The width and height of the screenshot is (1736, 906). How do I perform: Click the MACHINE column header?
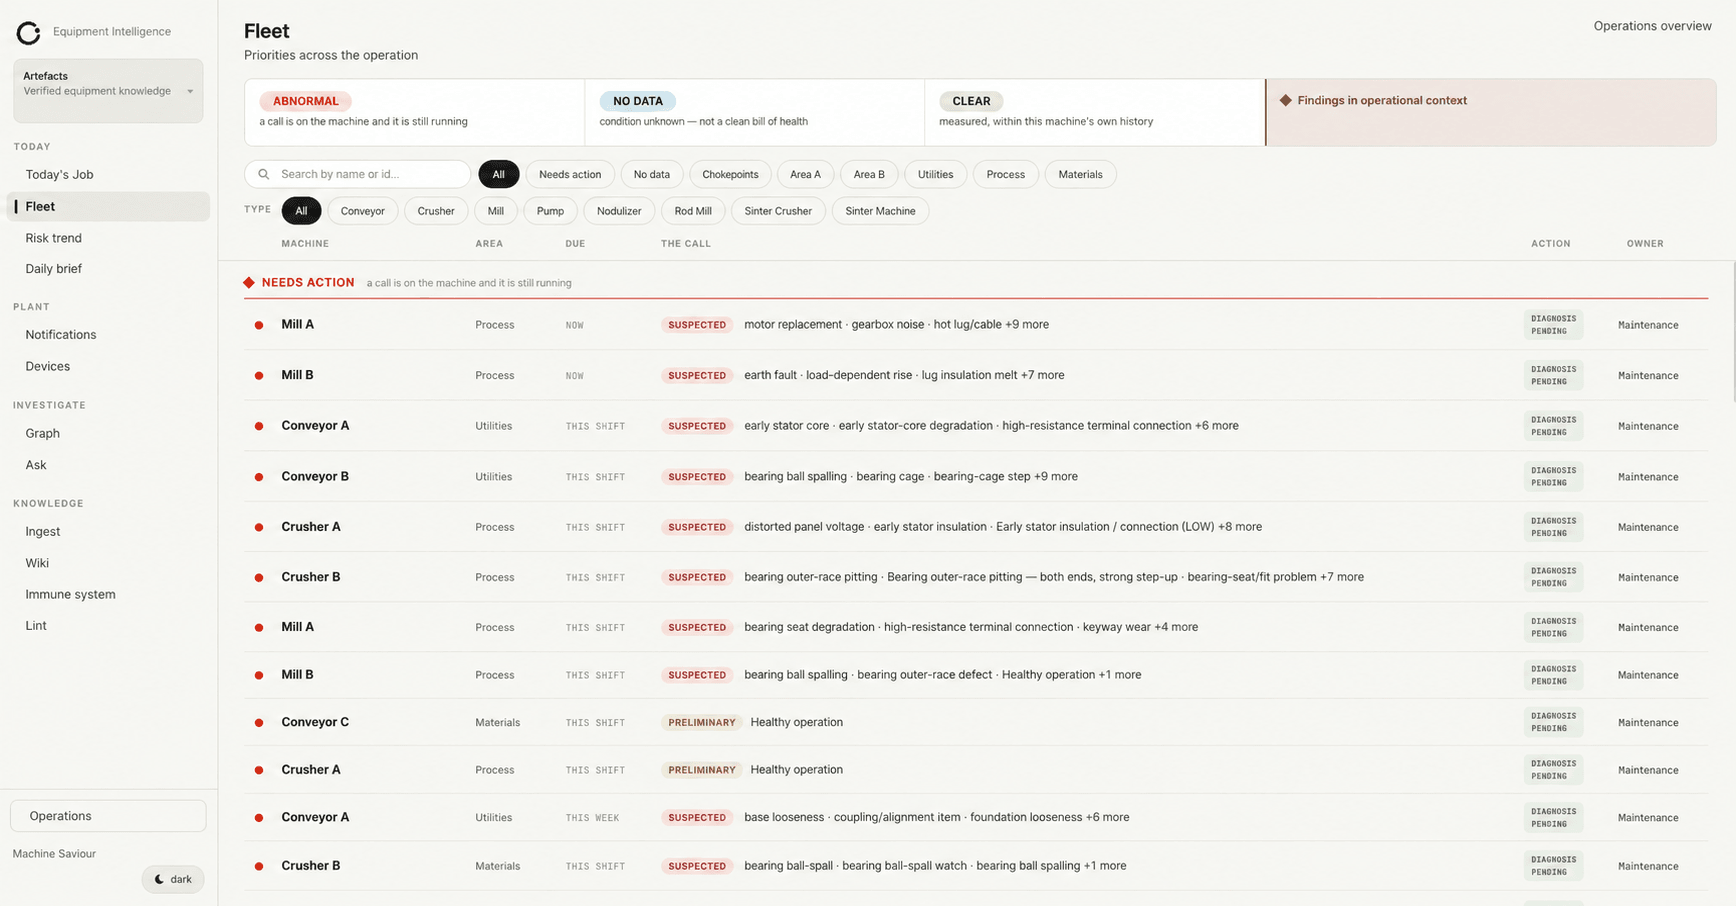pos(305,244)
